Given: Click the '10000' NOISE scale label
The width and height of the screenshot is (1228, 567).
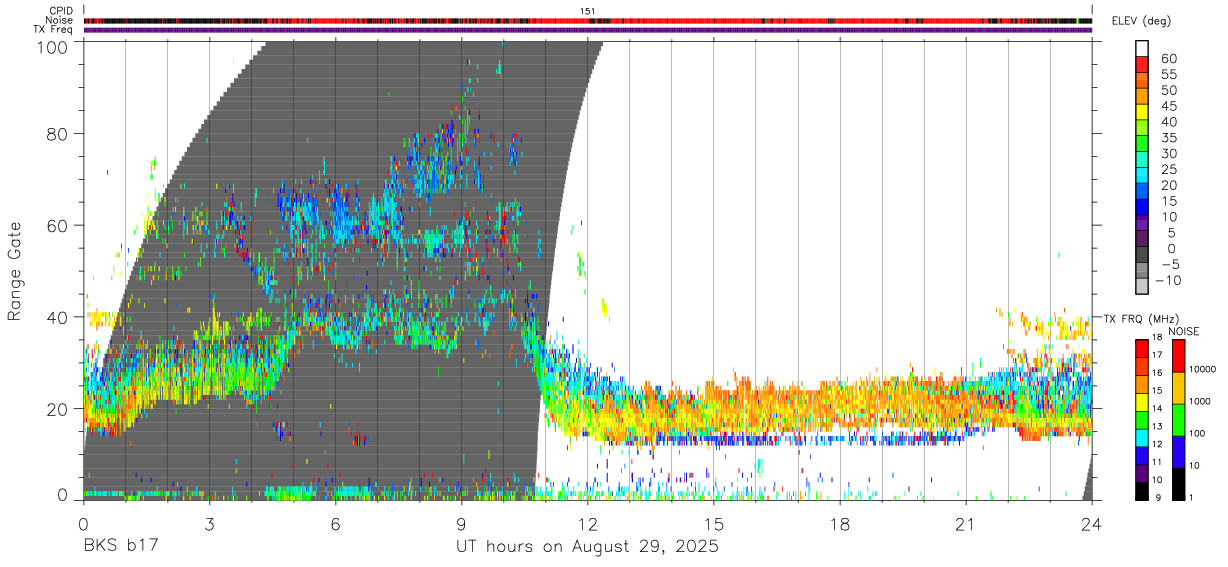Looking at the screenshot, I should (x=1203, y=370).
